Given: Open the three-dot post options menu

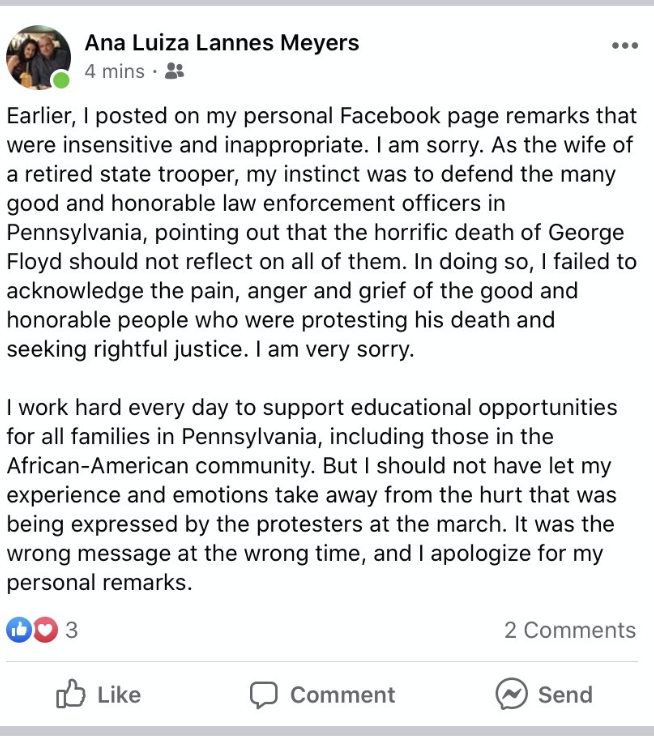Looking at the screenshot, I should coord(625,46).
